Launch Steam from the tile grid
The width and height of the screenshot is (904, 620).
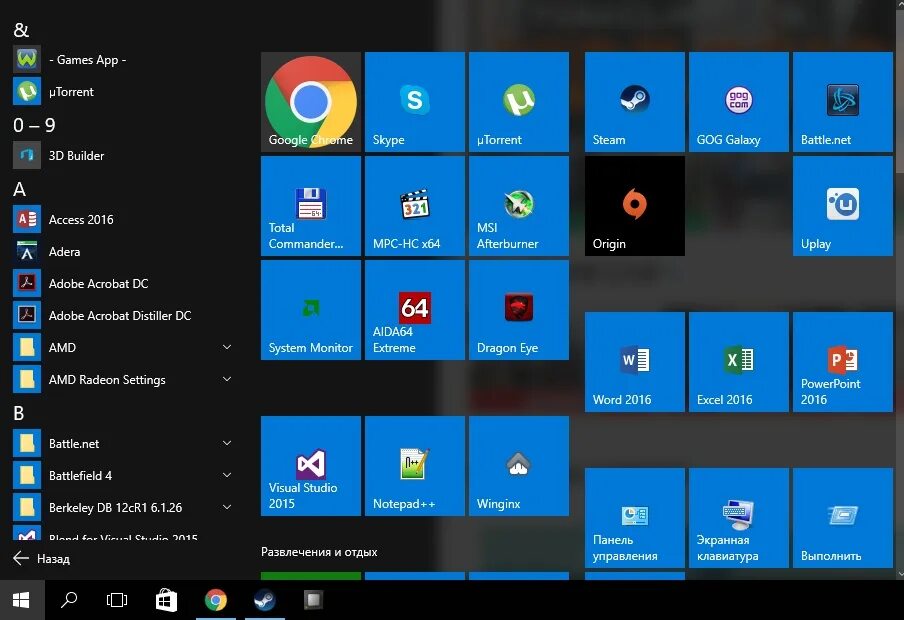pyautogui.click(x=635, y=102)
